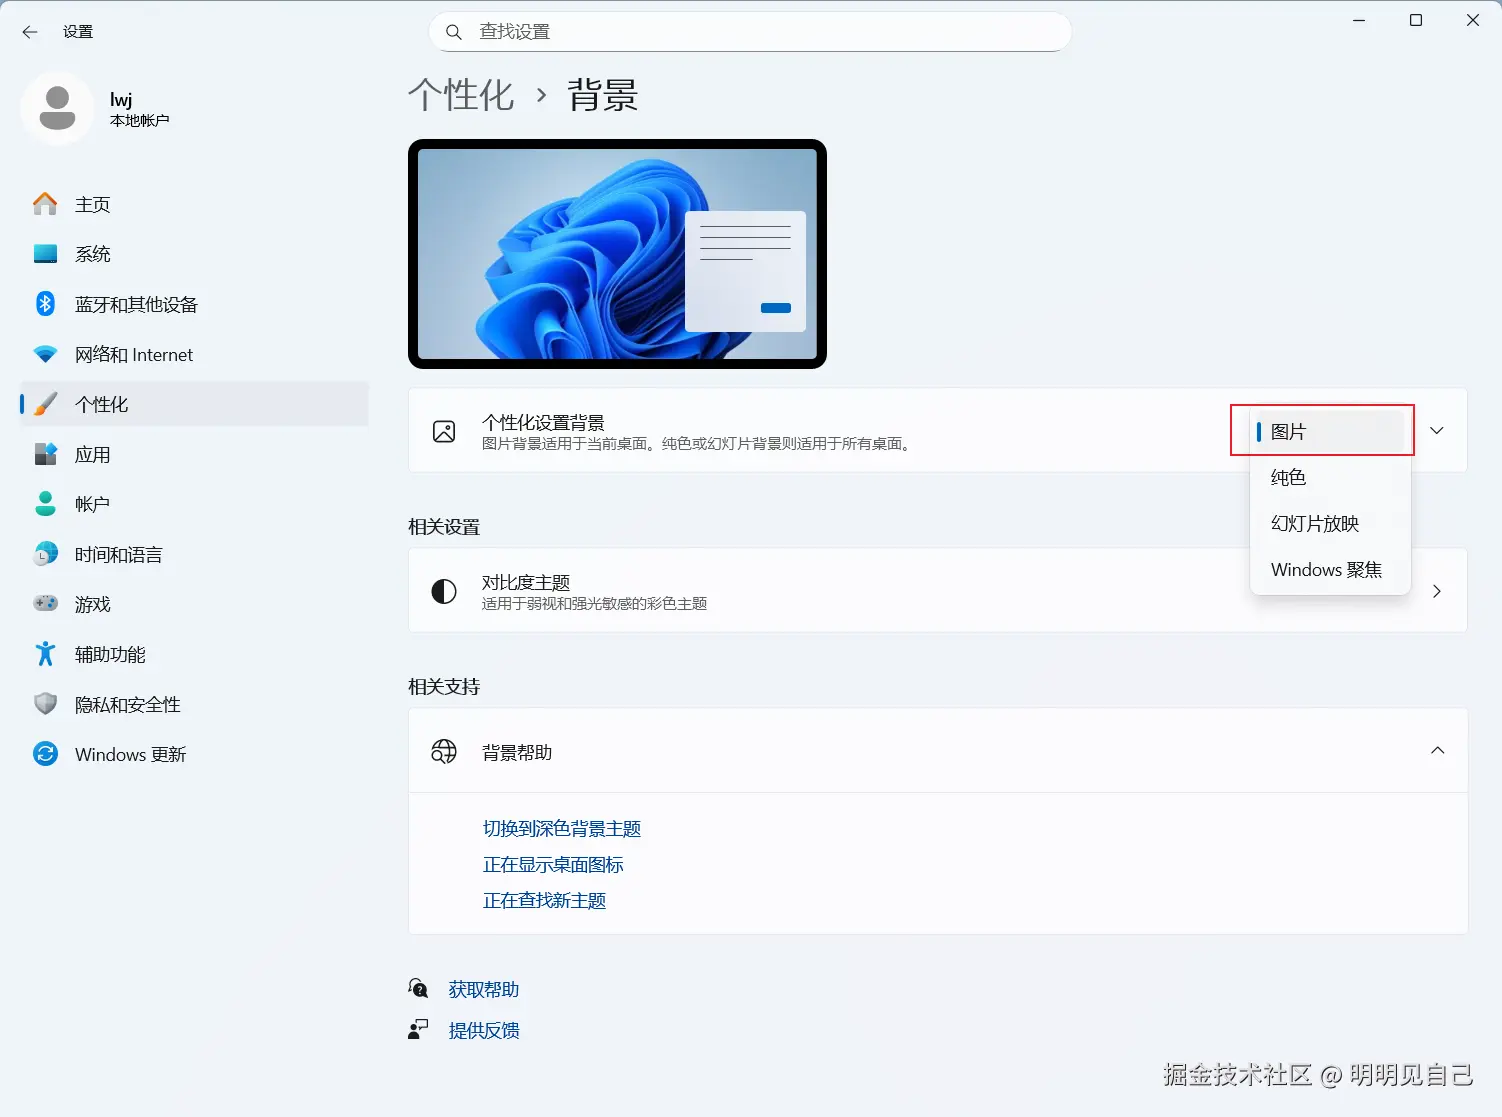This screenshot has height=1117, width=1502.
Task: Go to 蓝牙和其他设备
Action: (x=195, y=304)
